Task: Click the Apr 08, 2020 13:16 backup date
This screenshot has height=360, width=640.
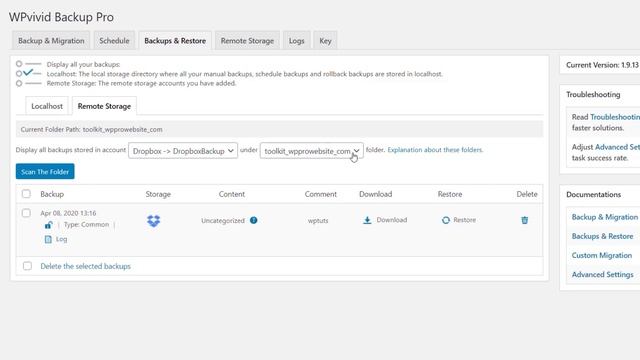Action: coord(68,213)
